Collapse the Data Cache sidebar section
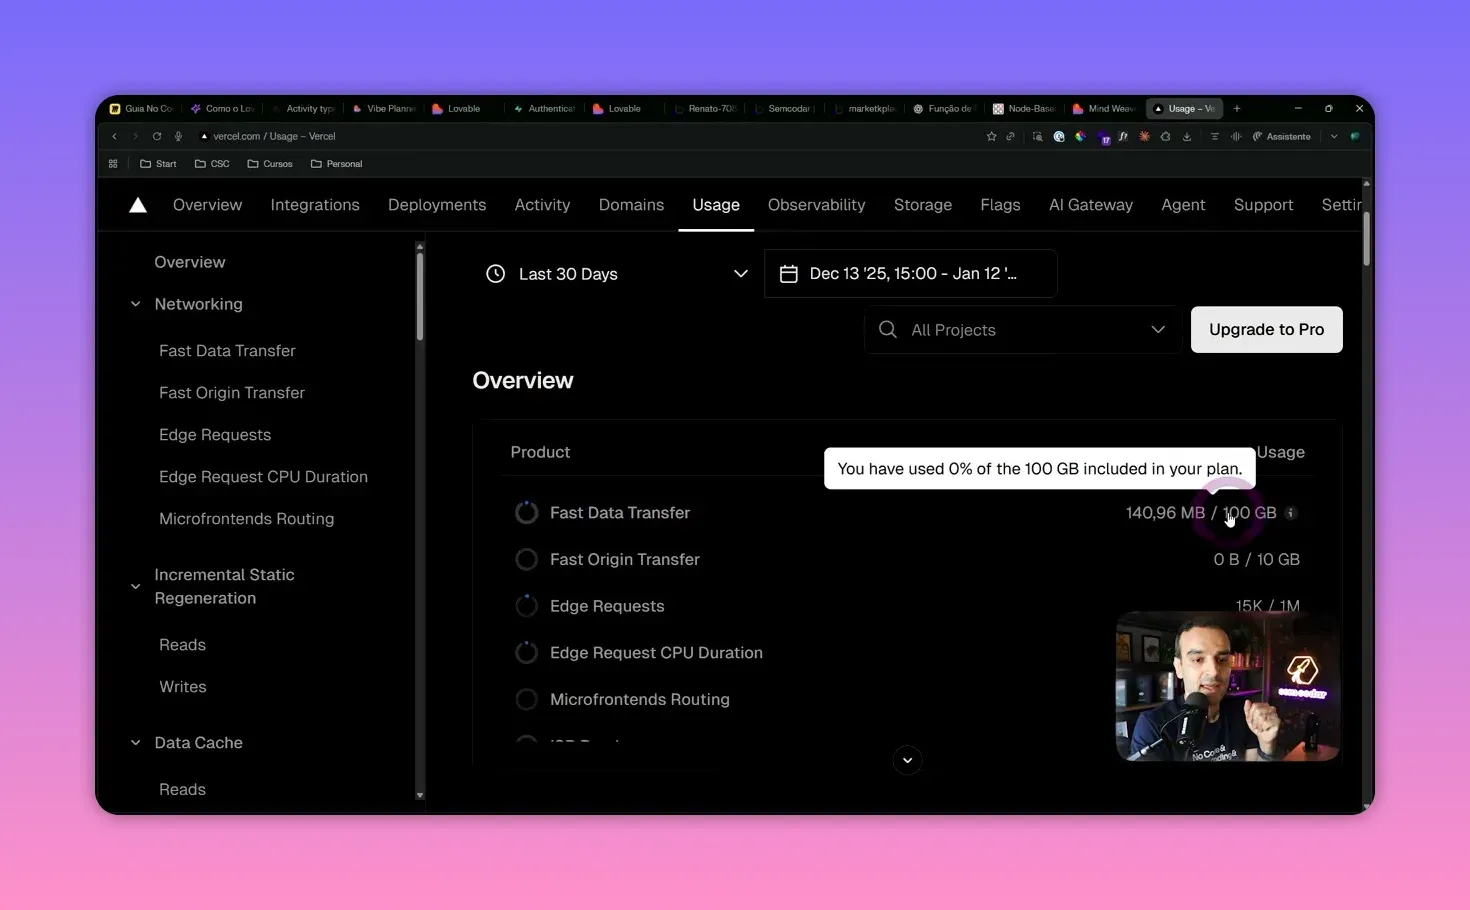Image resolution: width=1470 pixels, height=910 pixels. (x=136, y=743)
